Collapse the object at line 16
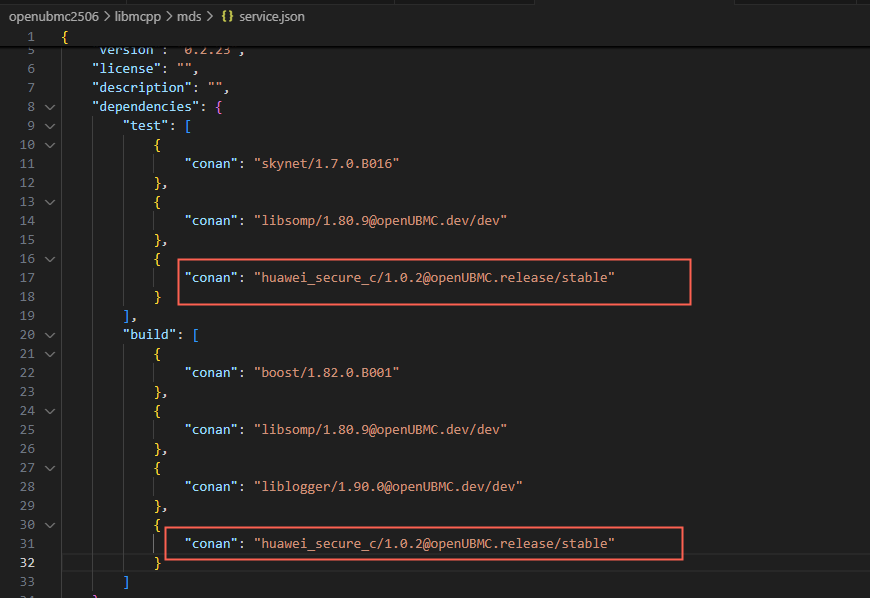Screen dimensions: 870x598 tap(50, 259)
